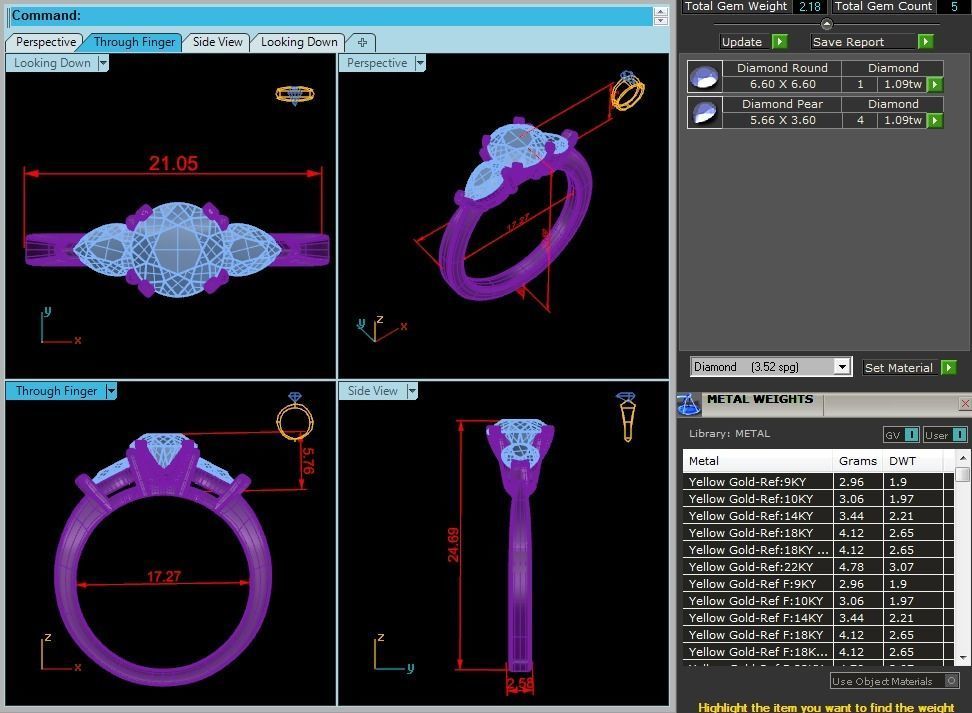Click the 6.60 X 6.60 size cell
The image size is (972, 713).
tap(782, 84)
